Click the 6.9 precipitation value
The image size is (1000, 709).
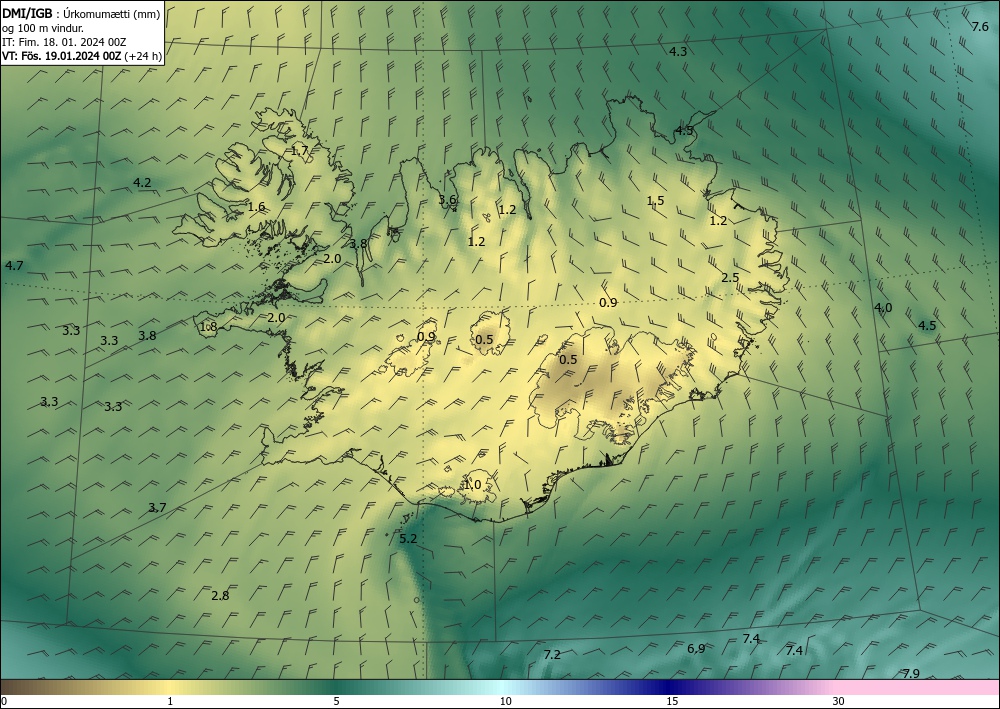click(696, 648)
